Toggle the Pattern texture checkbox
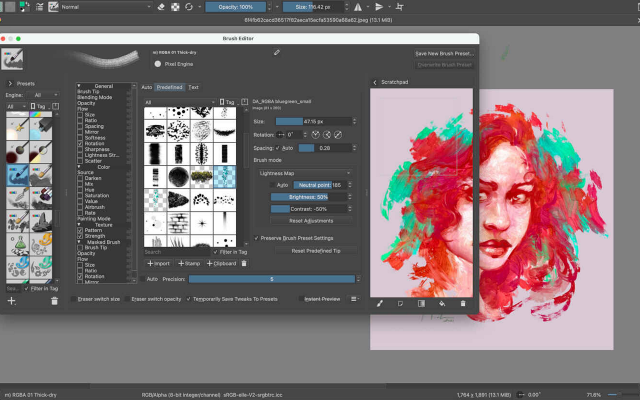The width and height of the screenshot is (640, 400). [x=80, y=230]
